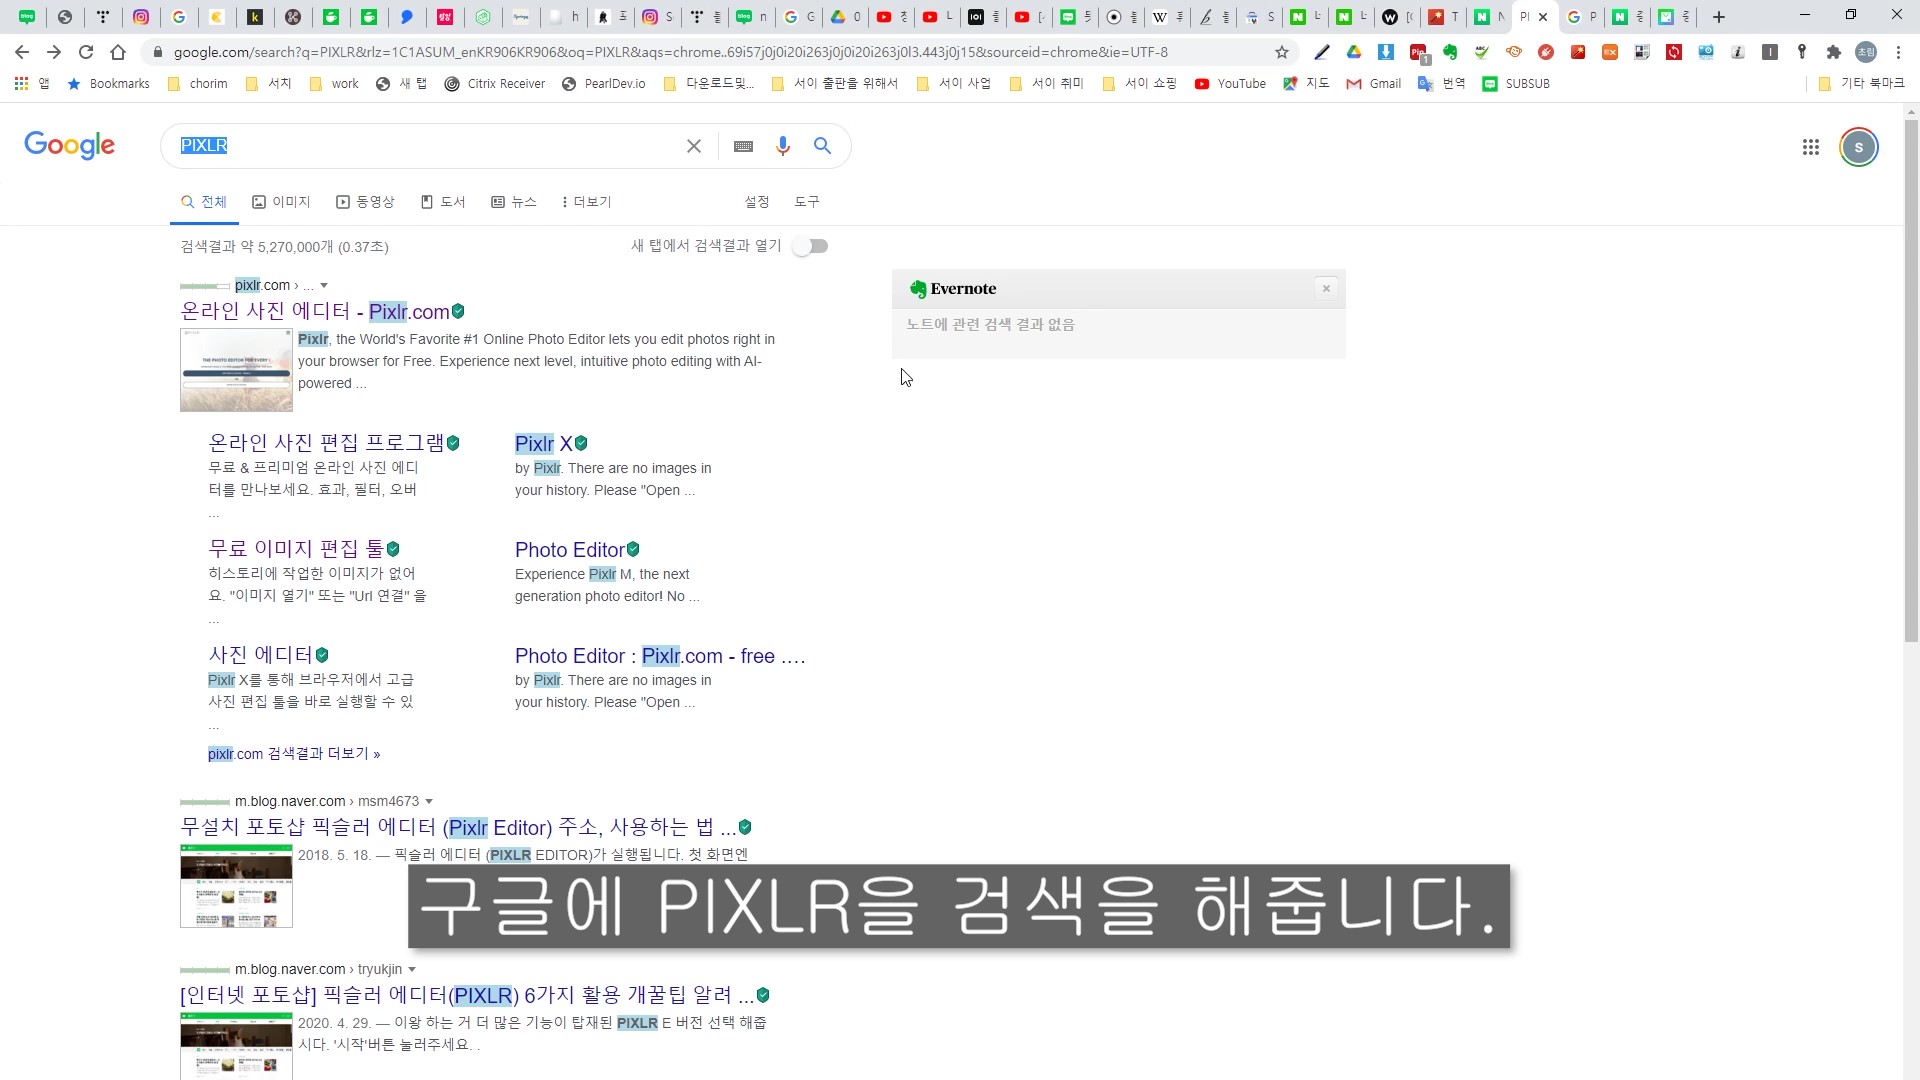This screenshot has height=1080, width=1920.
Task: Open the 무설치 포토샵 픽슬러 에디터 blog result
Action: (x=458, y=828)
